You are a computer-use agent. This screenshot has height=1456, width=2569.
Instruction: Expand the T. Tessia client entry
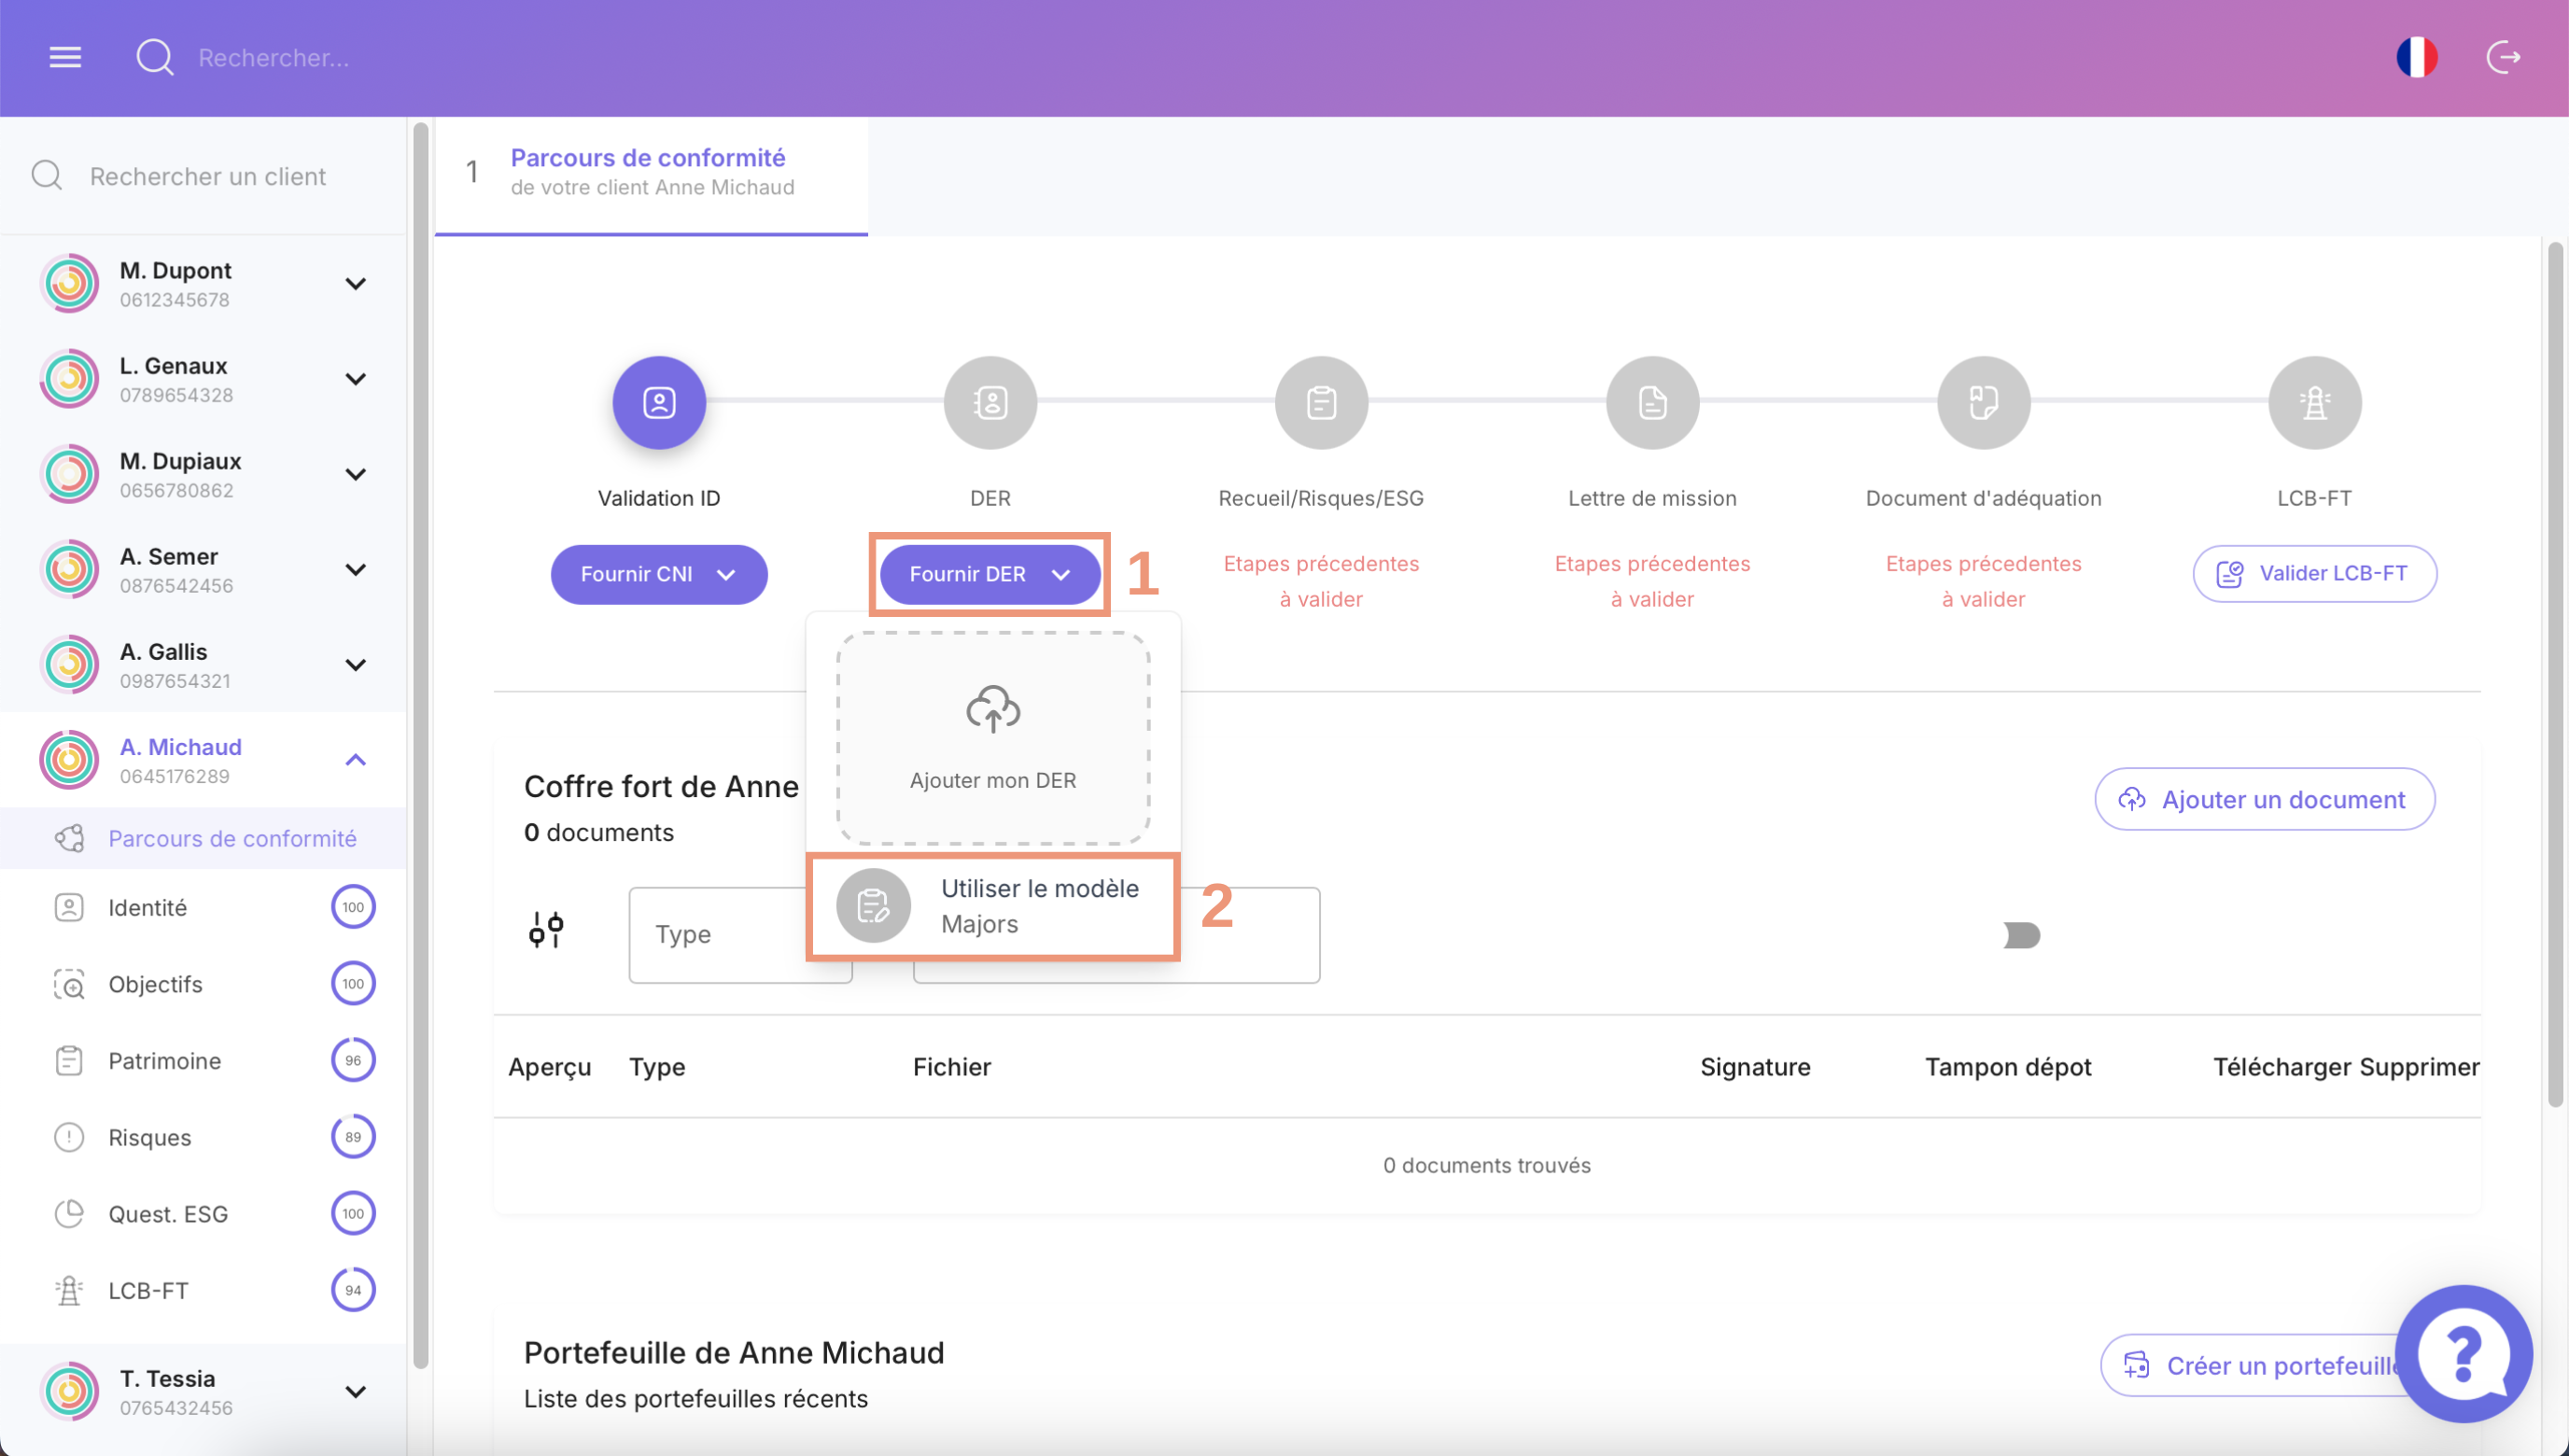355,1392
